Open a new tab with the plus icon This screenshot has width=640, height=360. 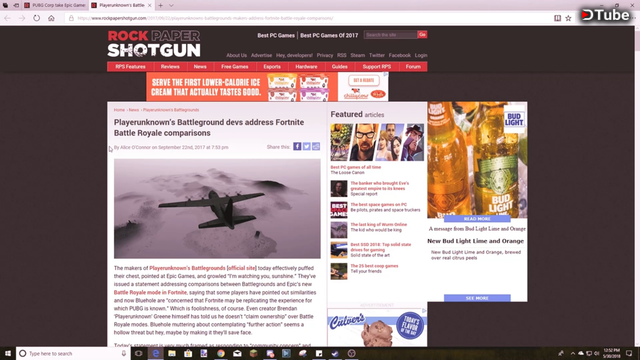click(160, 5)
